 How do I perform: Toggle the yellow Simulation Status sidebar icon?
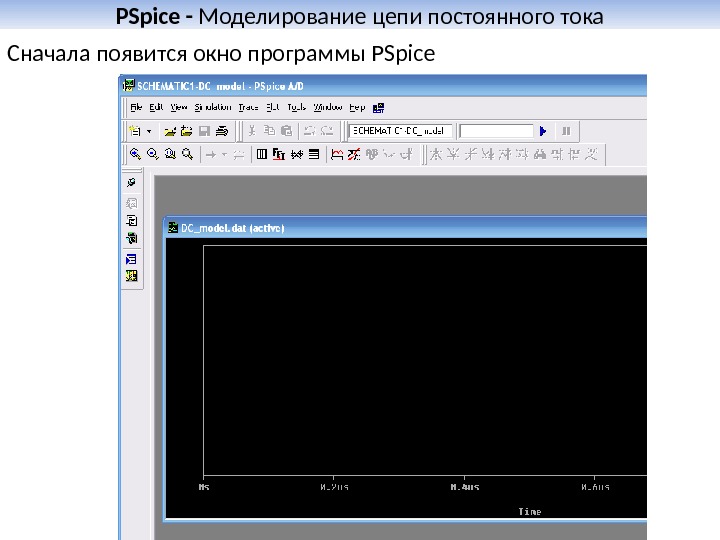click(131, 276)
